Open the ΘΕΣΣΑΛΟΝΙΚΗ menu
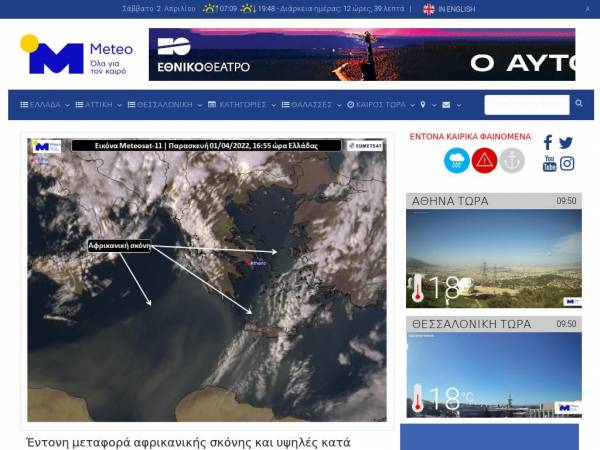Viewport: 600px width, 450px height. 165,105
